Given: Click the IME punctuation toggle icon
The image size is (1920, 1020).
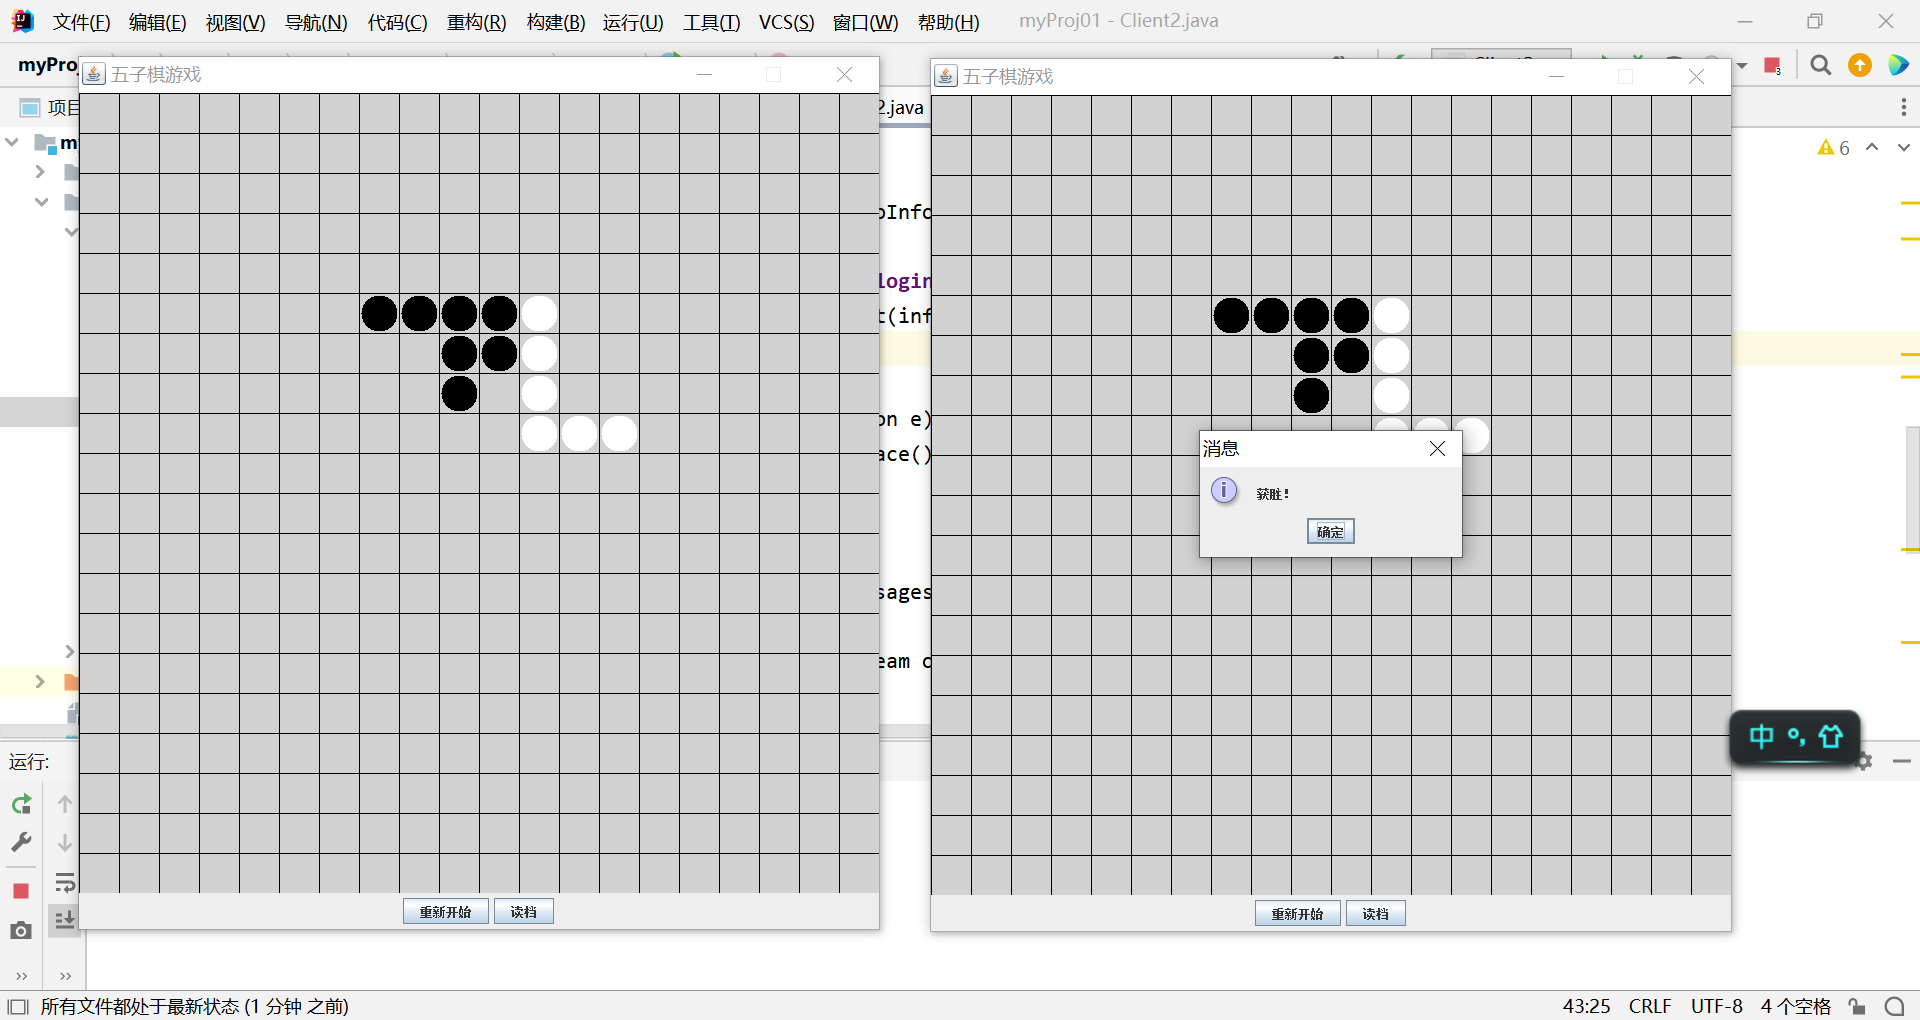Looking at the screenshot, I should [1796, 737].
